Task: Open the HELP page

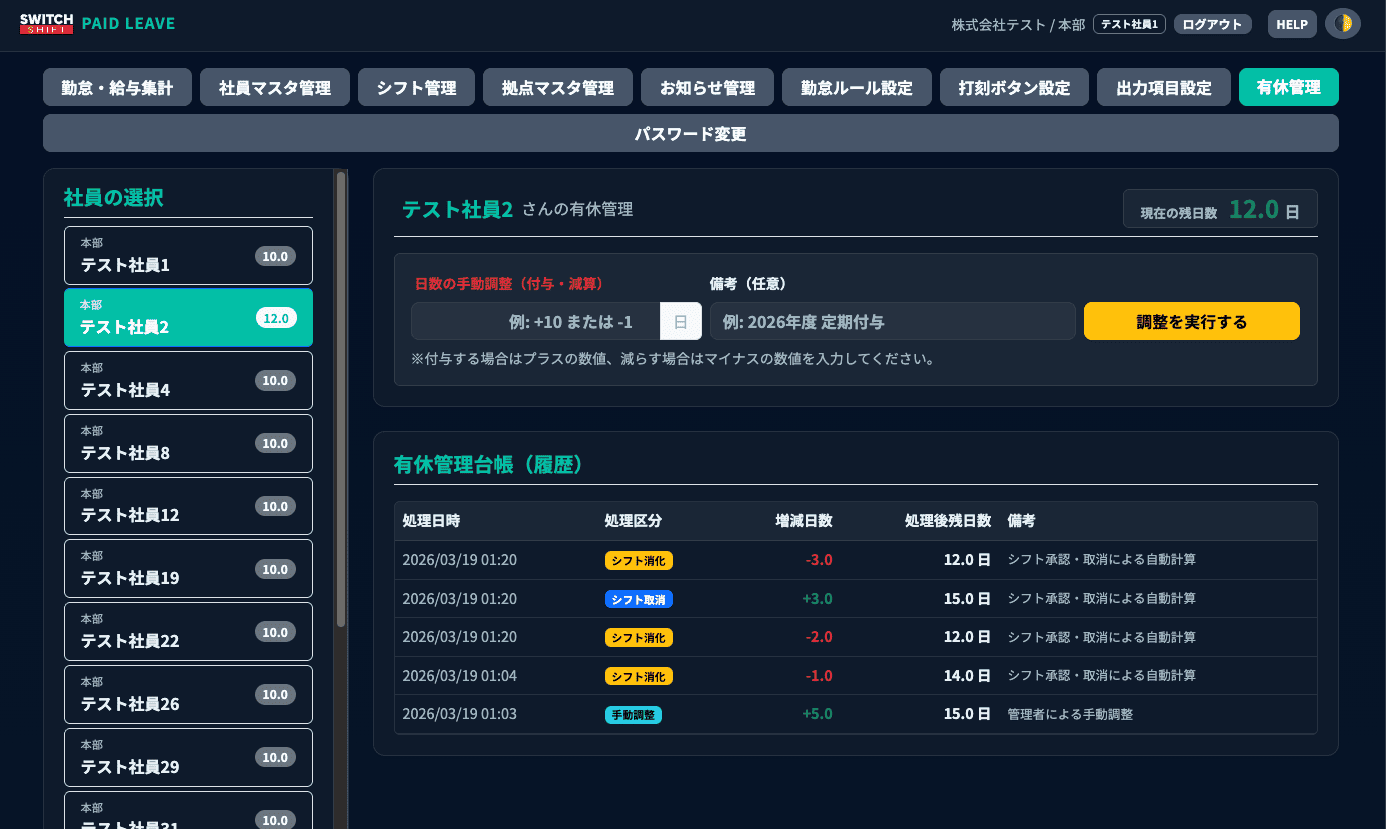Action: [x=1292, y=23]
